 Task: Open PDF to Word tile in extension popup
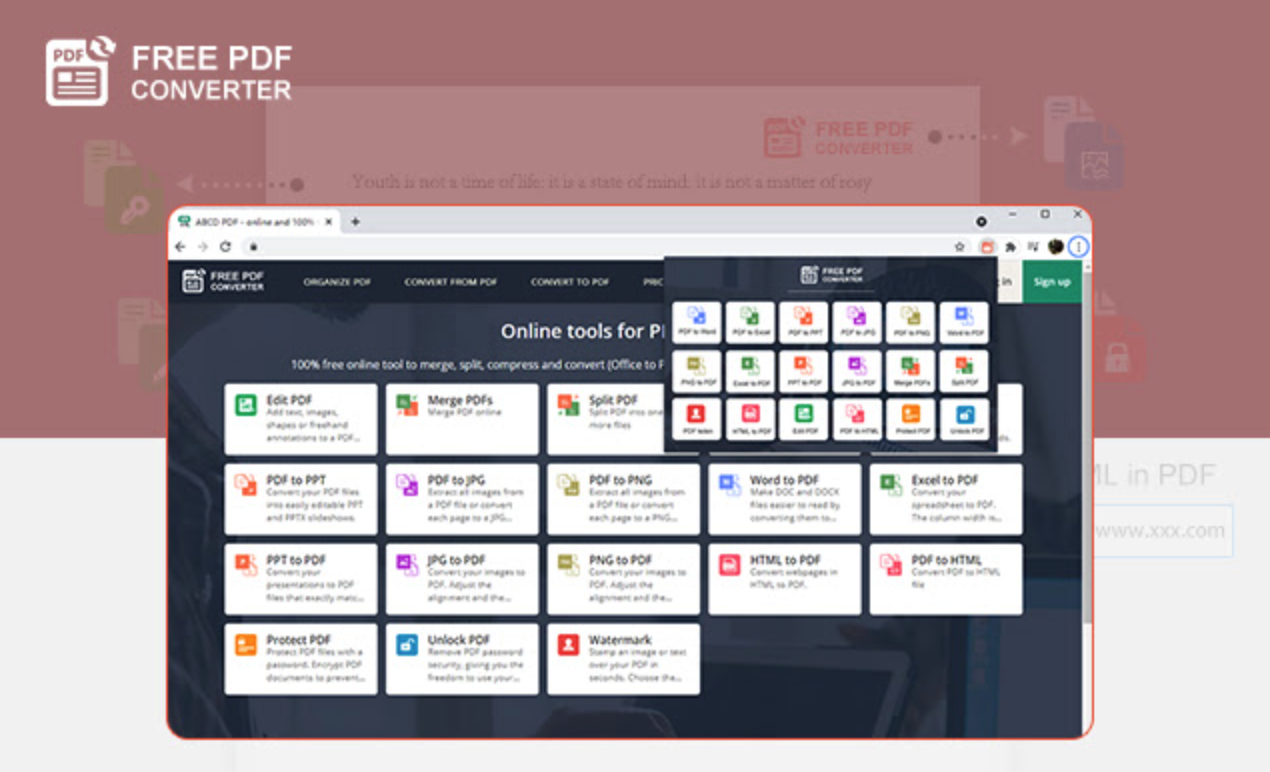point(696,322)
